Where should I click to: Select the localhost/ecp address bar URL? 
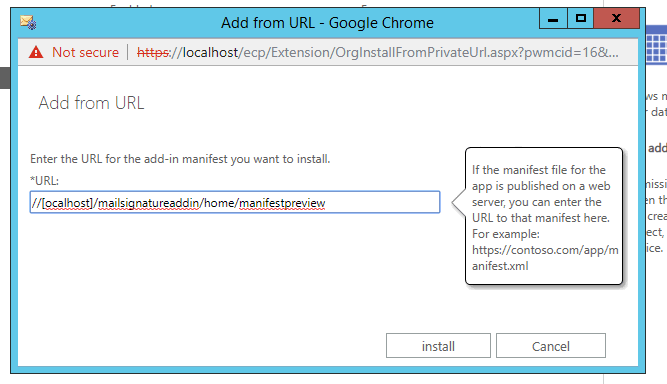pos(377,52)
